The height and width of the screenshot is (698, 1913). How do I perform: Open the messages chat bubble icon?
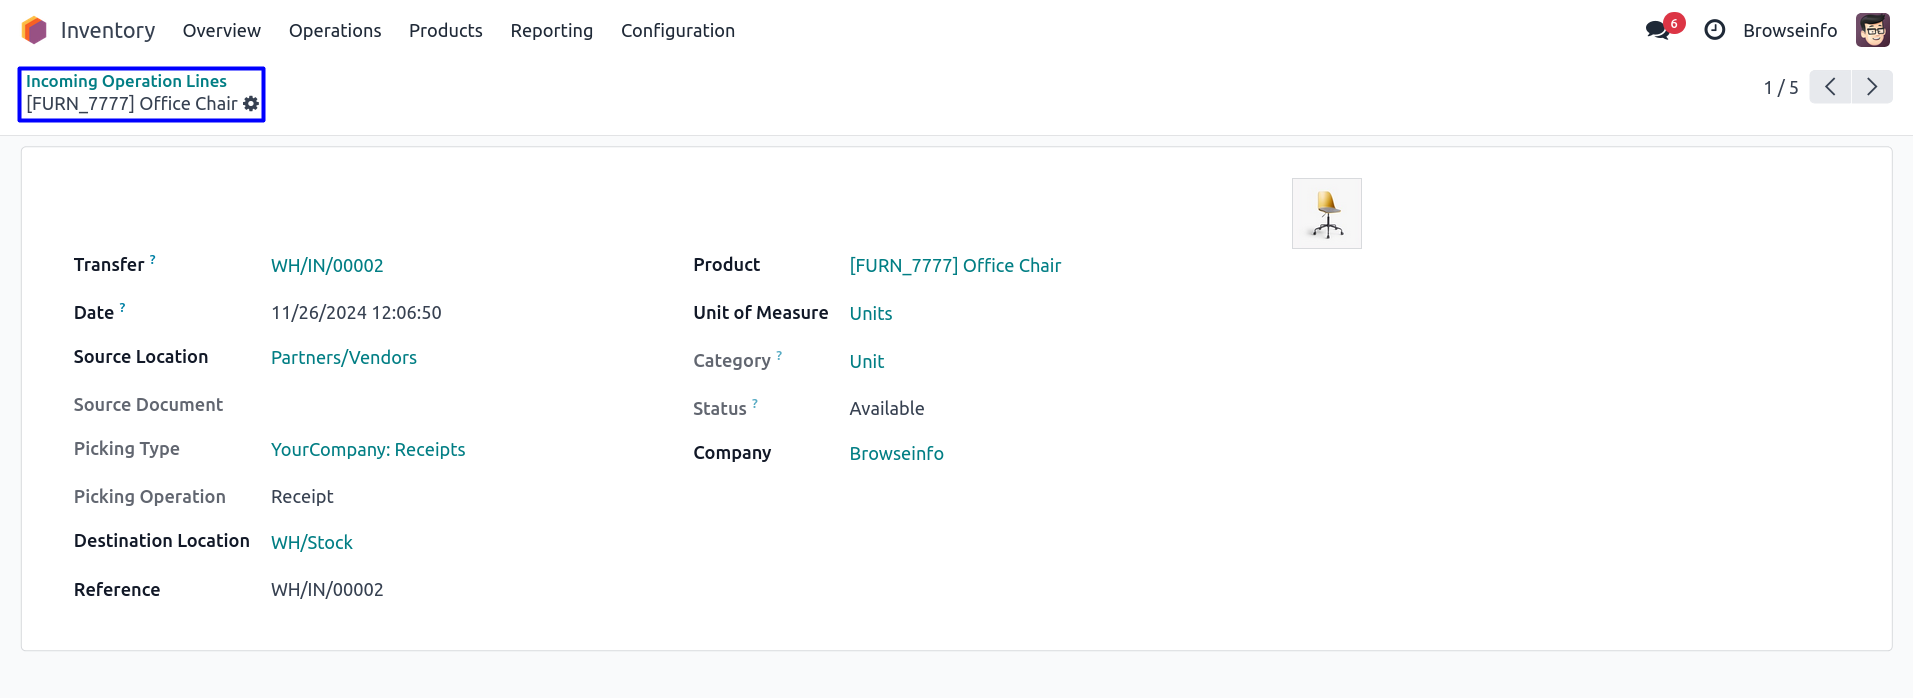pos(1657,31)
